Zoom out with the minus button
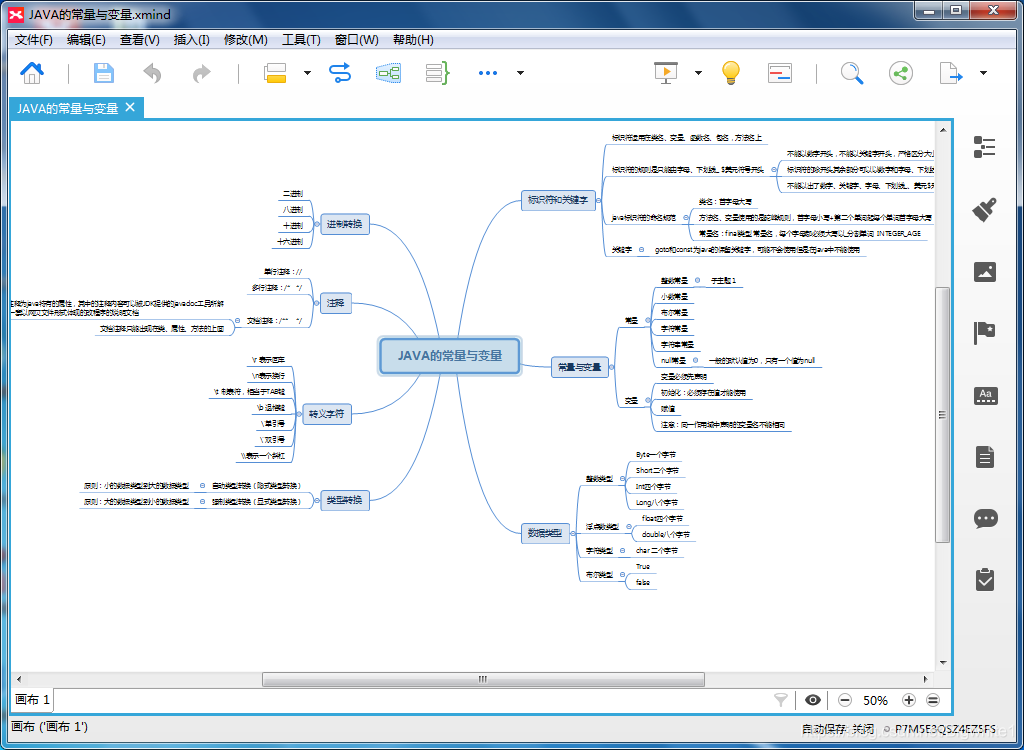This screenshot has height=750, width=1024. [844, 700]
